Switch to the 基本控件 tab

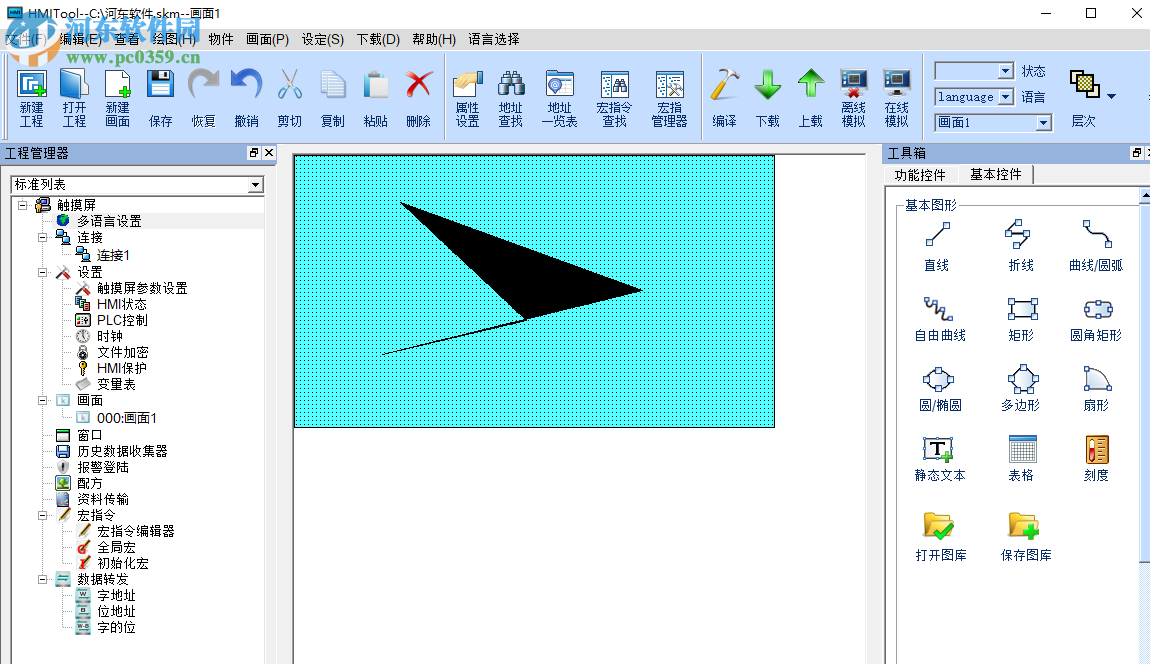(x=995, y=174)
